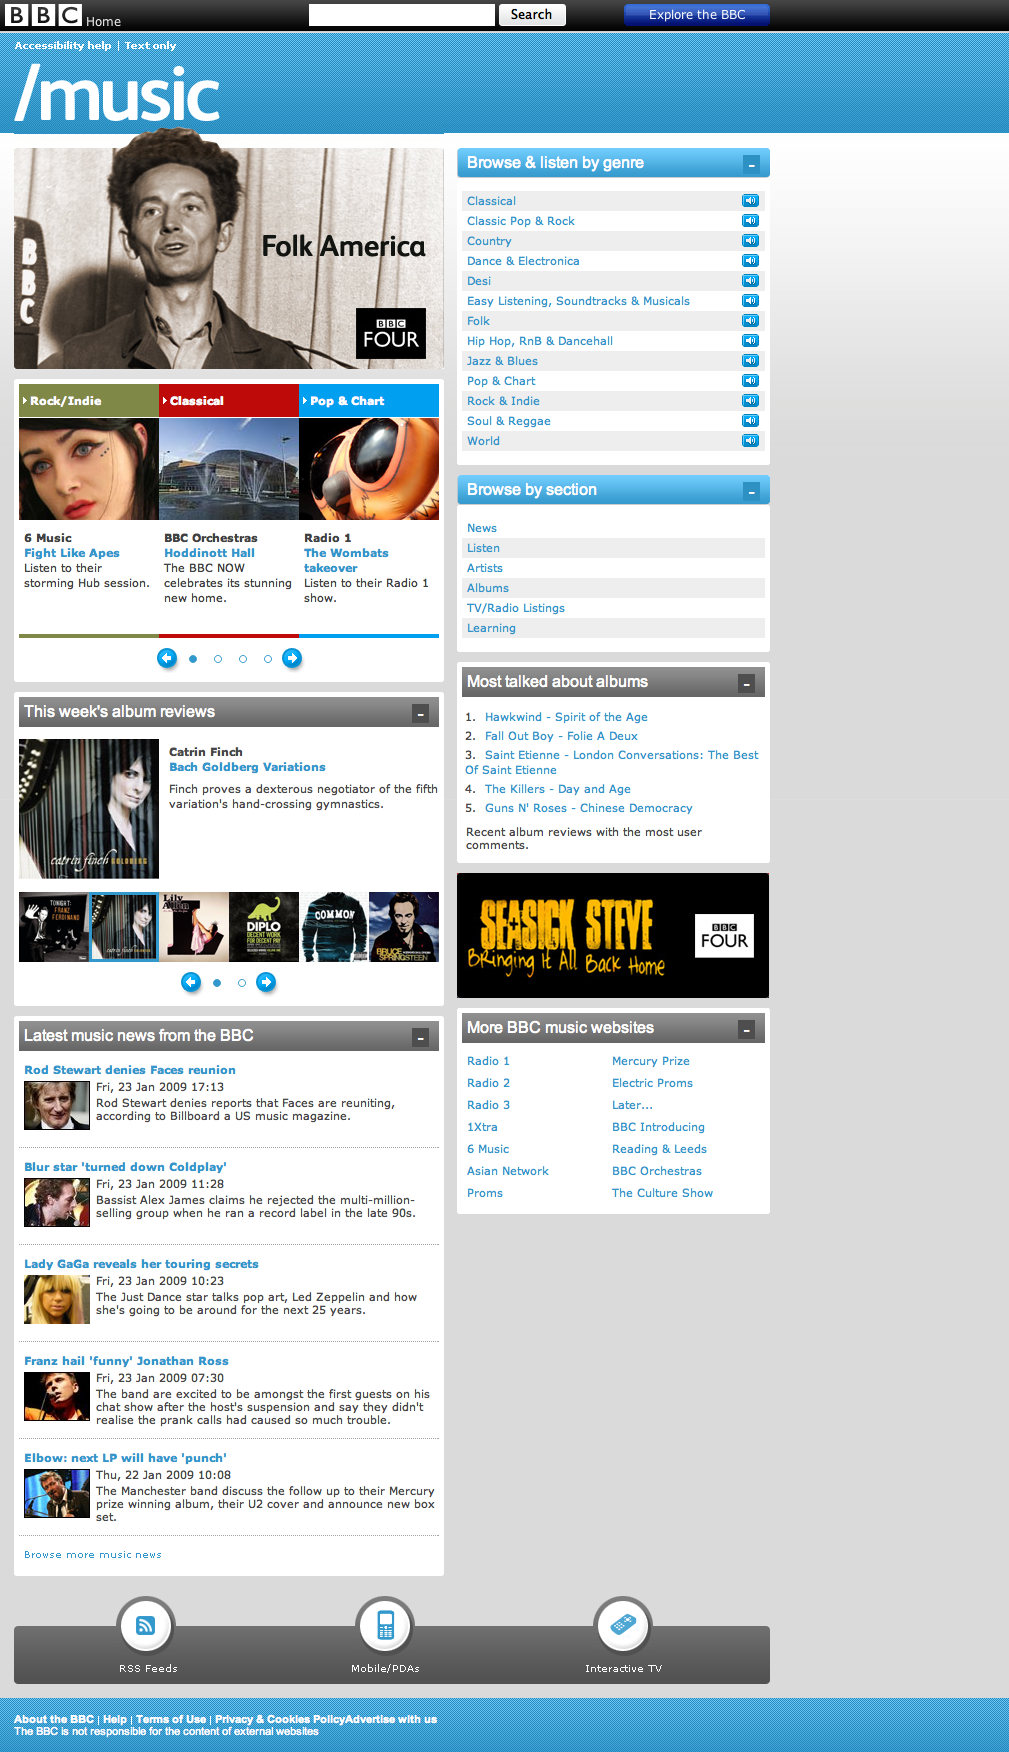Select first album reviews page dot
Viewport: 1009px width, 1752px height.
coord(217,983)
